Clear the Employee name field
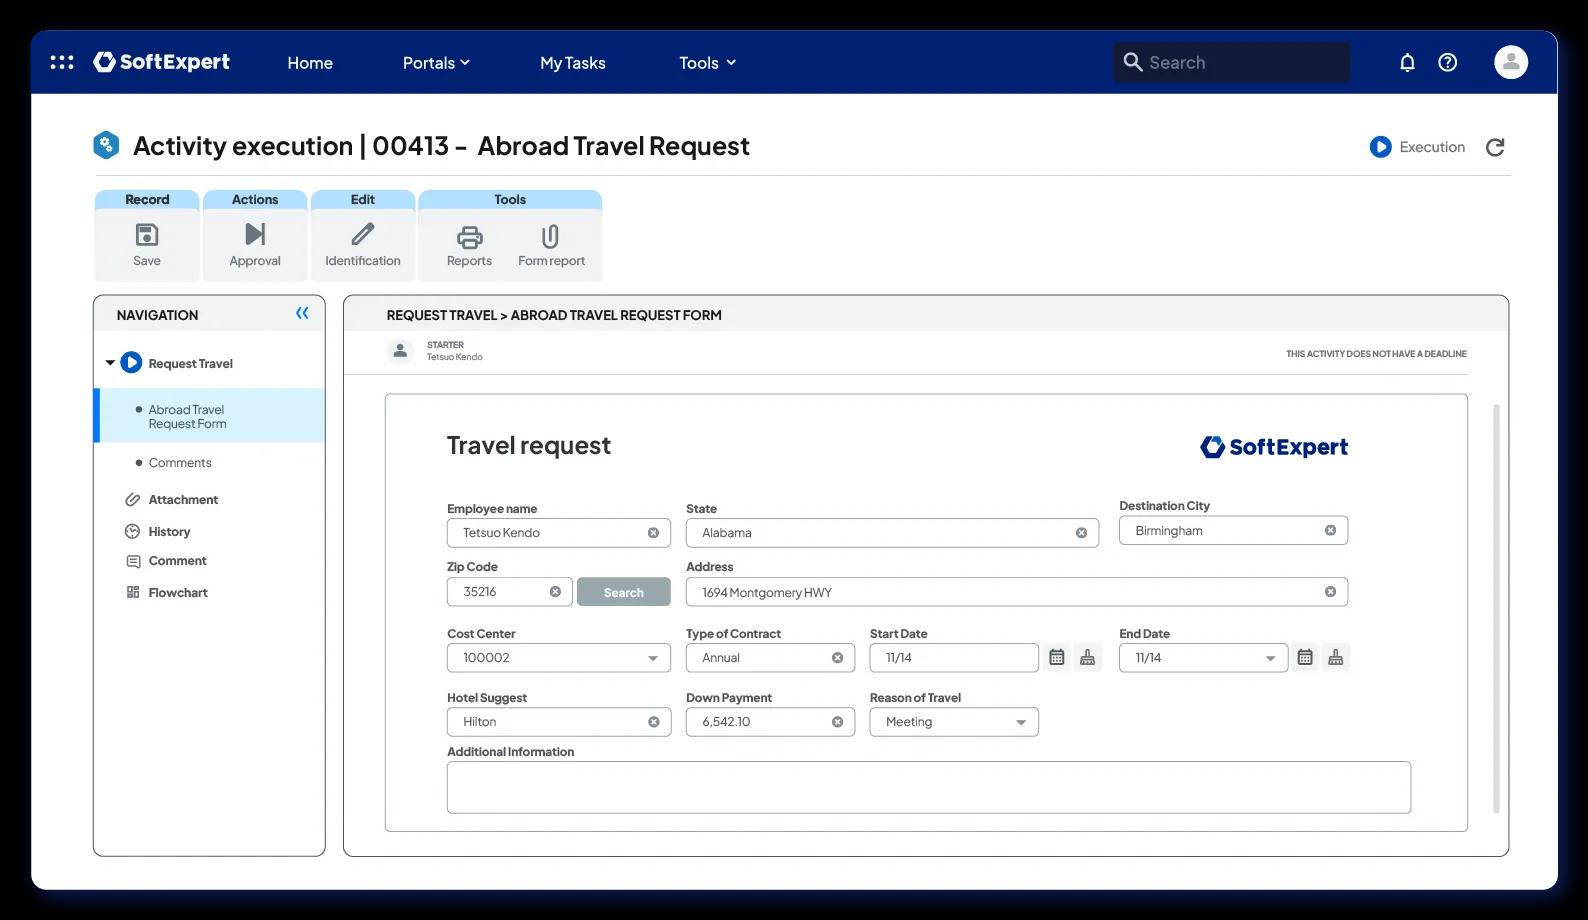This screenshot has width=1588, height=920. tap(653, 533)
